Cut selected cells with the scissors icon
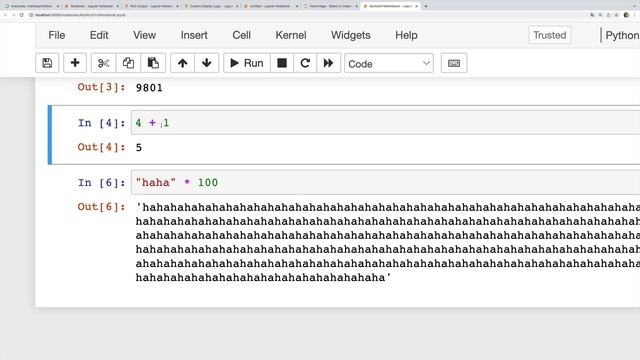The image size is (640, 360). click(103, 63)
